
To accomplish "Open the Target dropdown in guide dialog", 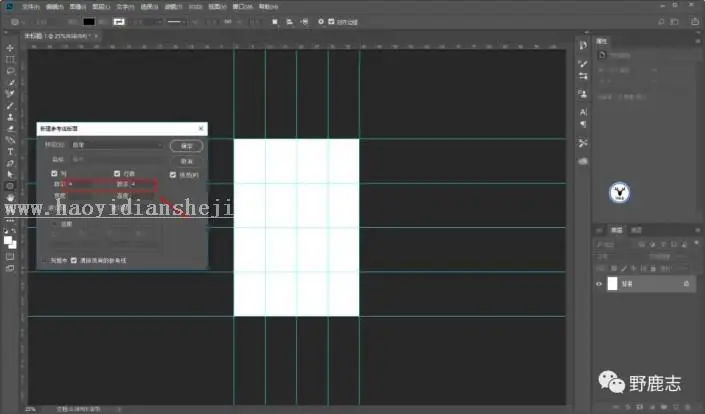I will [x=117, y=159].
